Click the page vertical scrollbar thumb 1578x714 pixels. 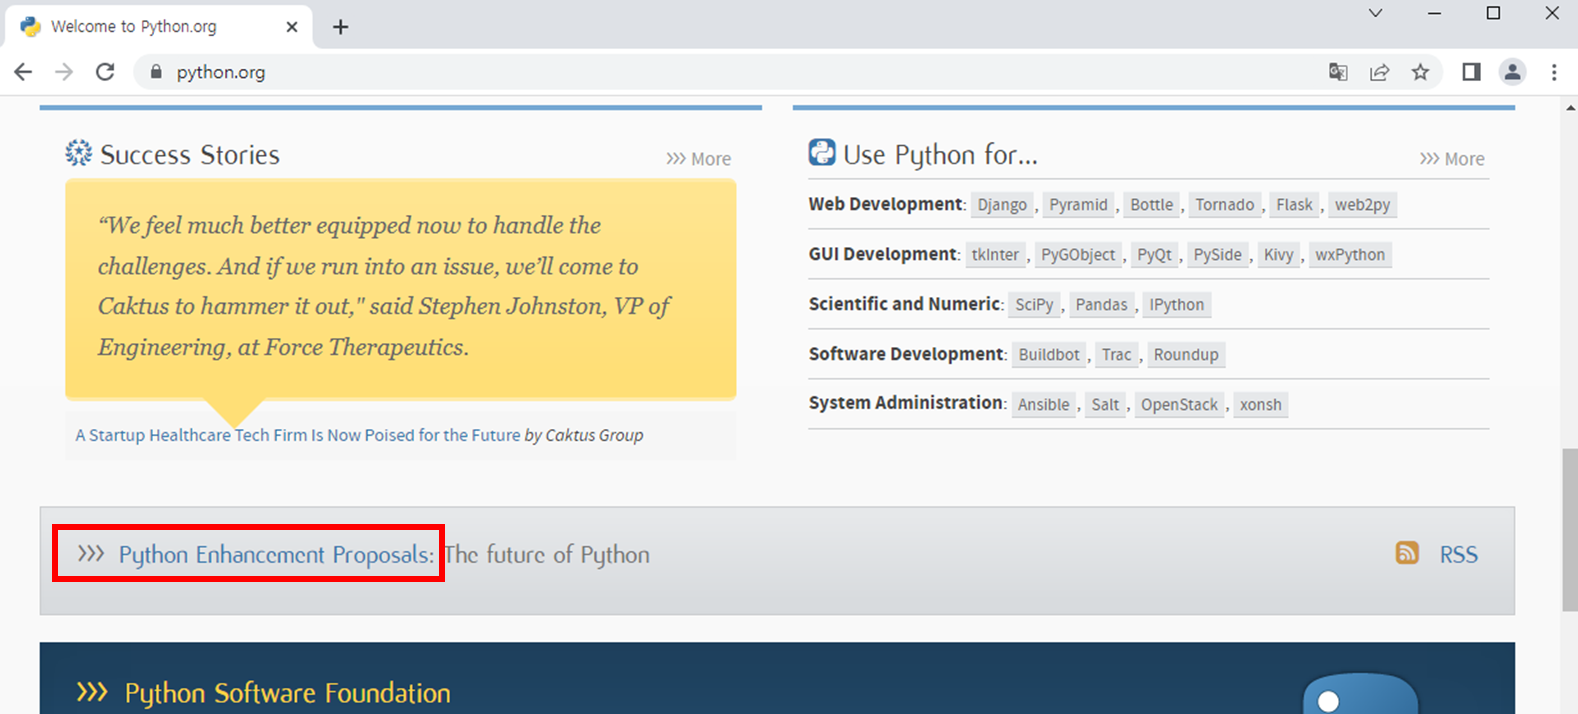pyautogui.click(x=1570, y=530)
